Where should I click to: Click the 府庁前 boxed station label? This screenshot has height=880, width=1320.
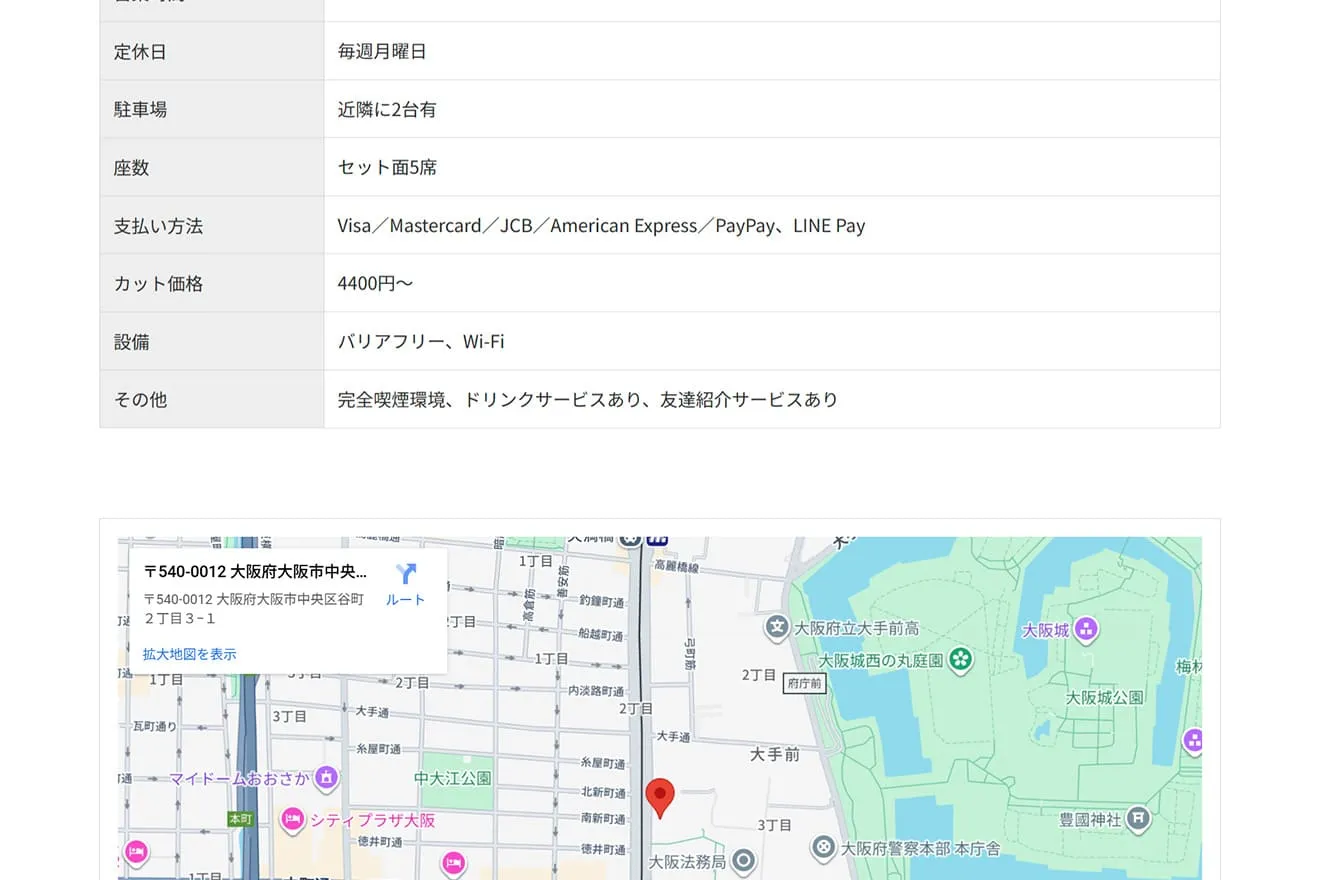(804, 685)
